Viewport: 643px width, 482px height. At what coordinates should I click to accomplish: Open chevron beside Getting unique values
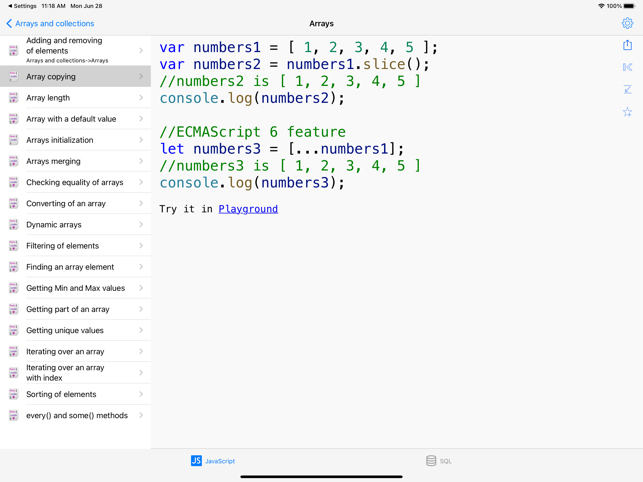pos(141,330)
